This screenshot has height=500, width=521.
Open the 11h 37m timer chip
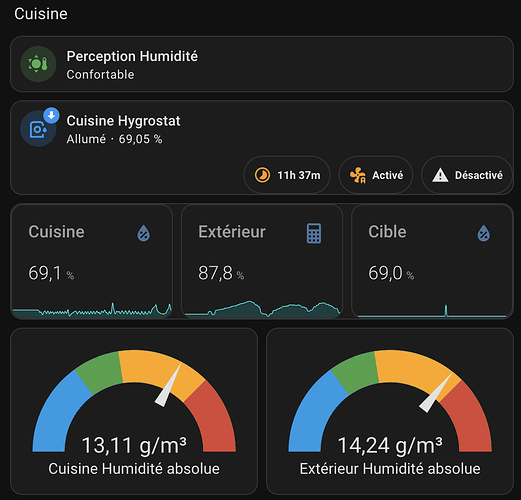(287, 175)
